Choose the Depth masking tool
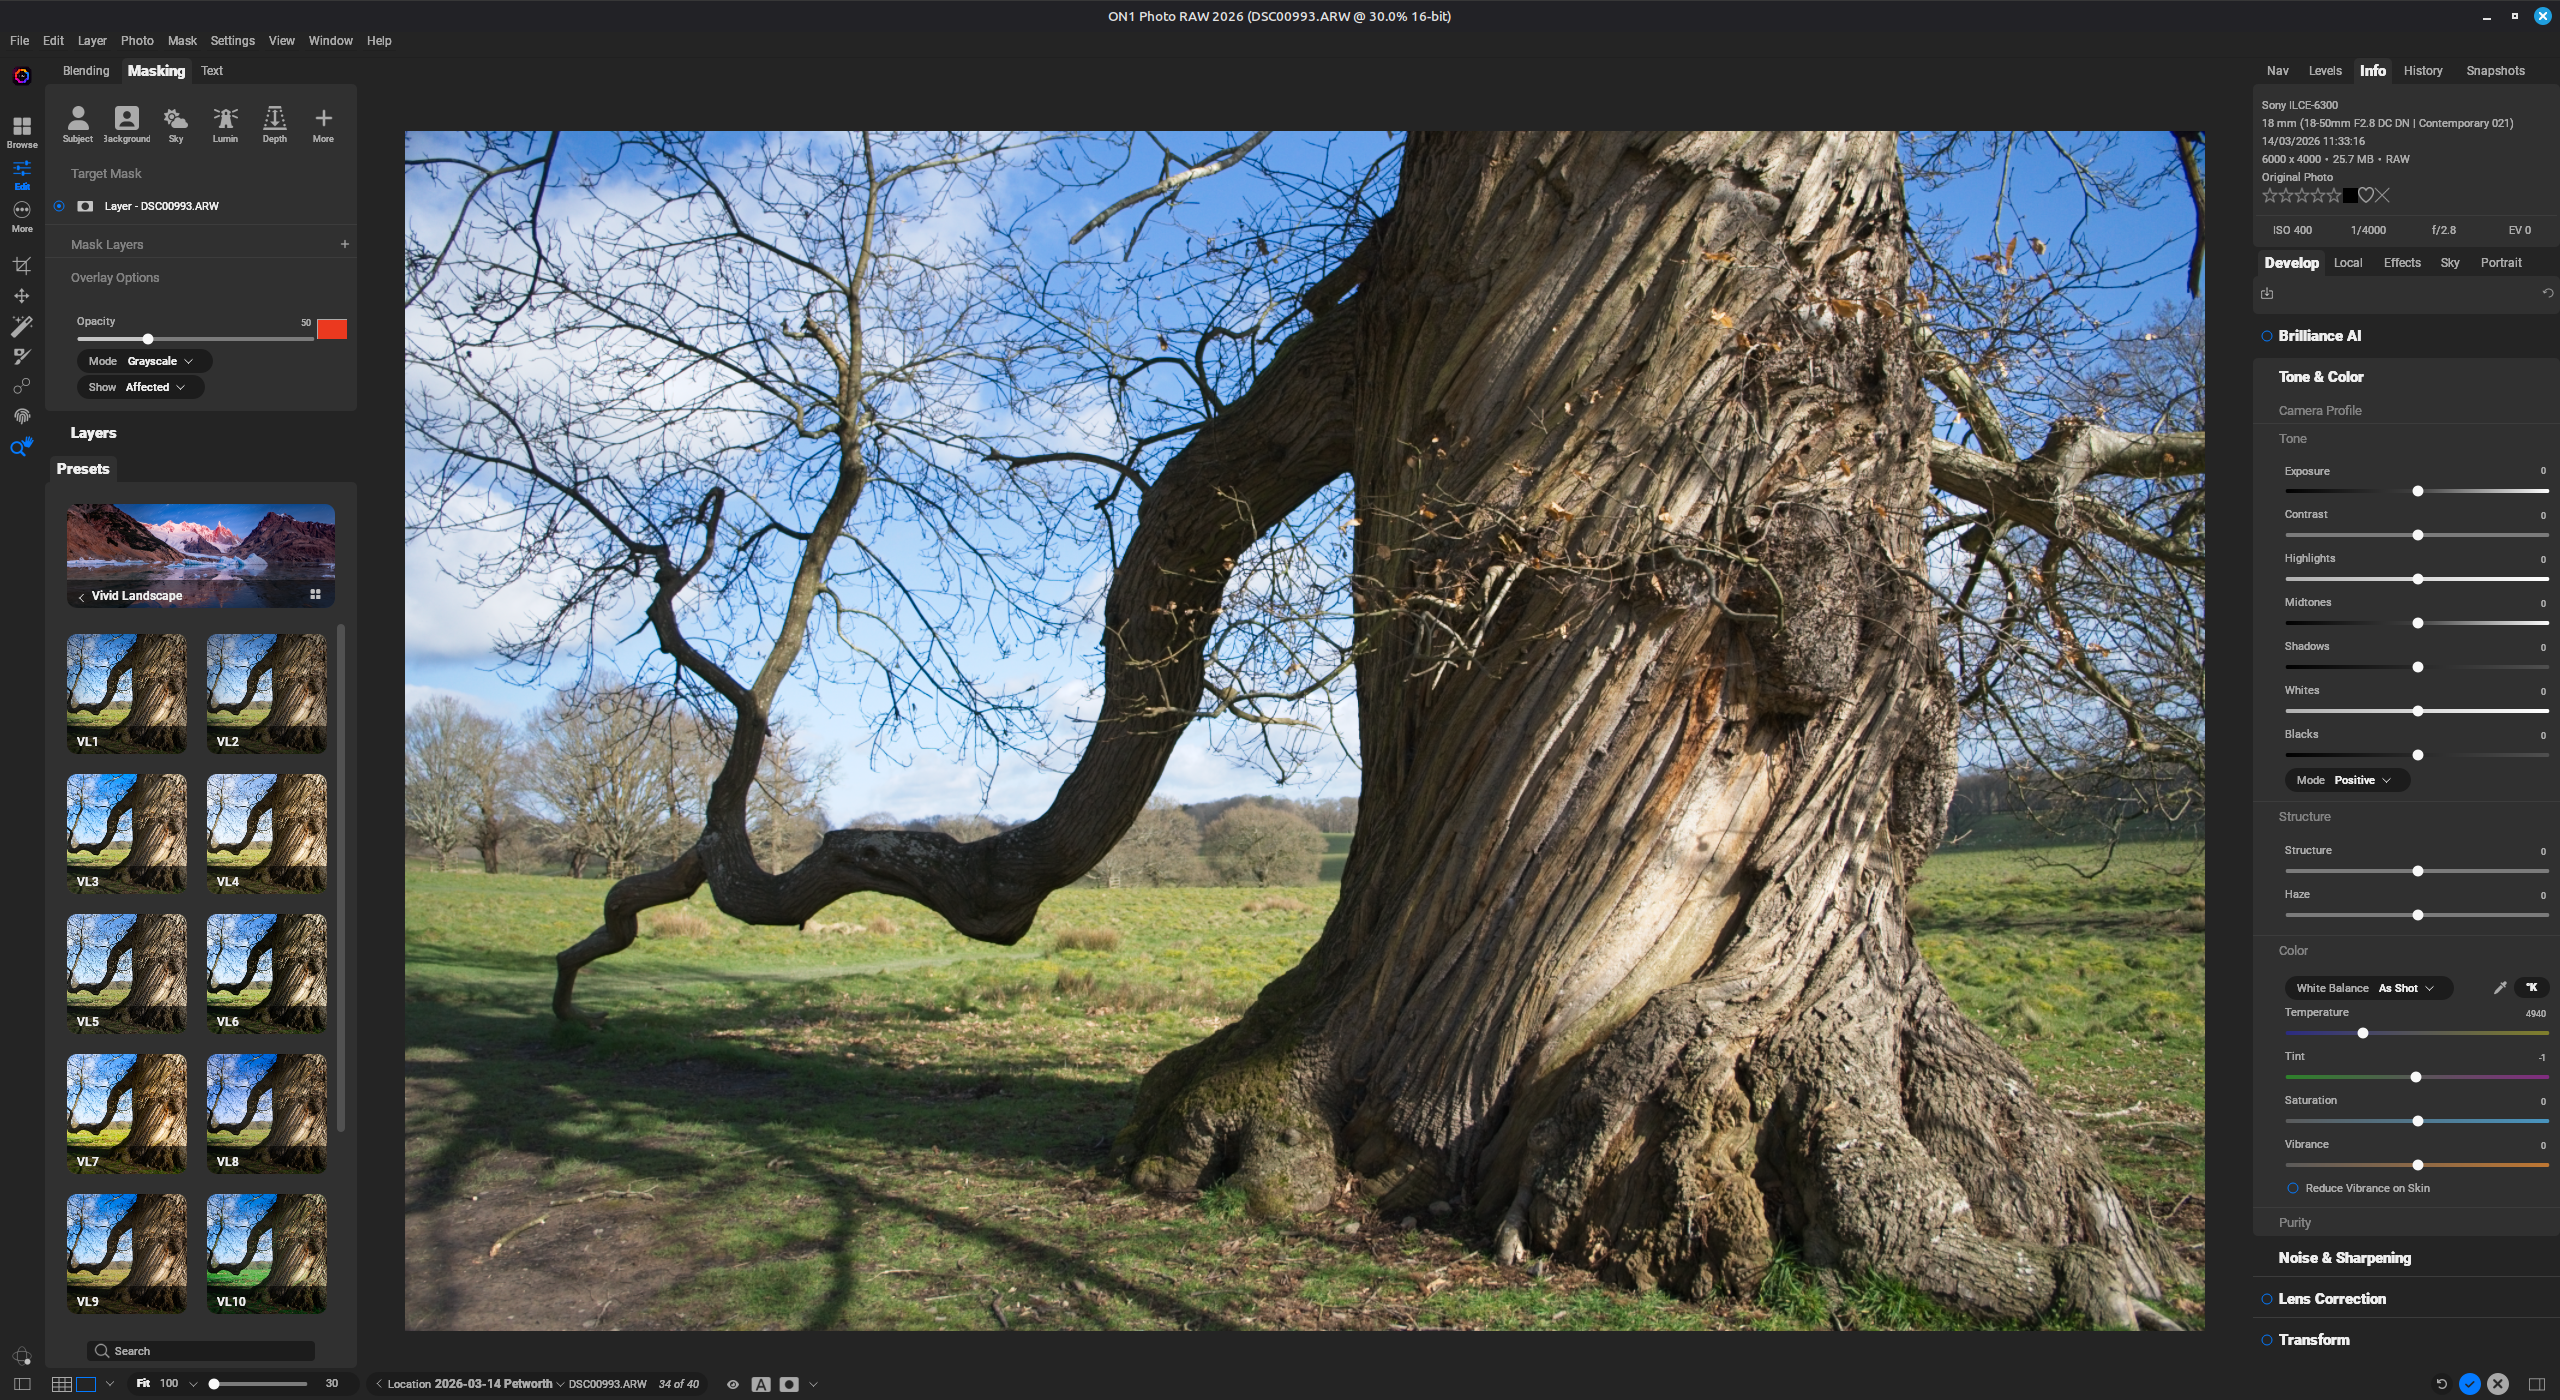Image resolution: width=2560 pixels, height=1400 pixels. 274,122
